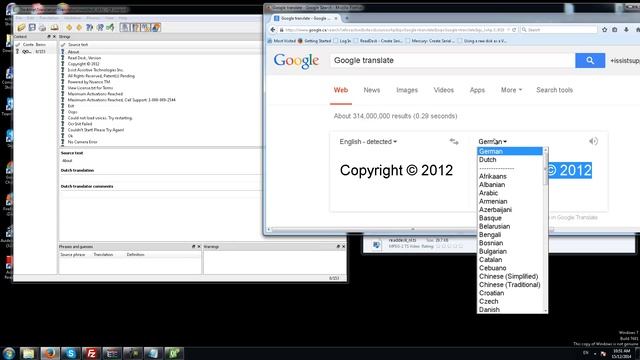640x360 pixels.
Task: Select Dutch in the language list
Action: (510, 160)
